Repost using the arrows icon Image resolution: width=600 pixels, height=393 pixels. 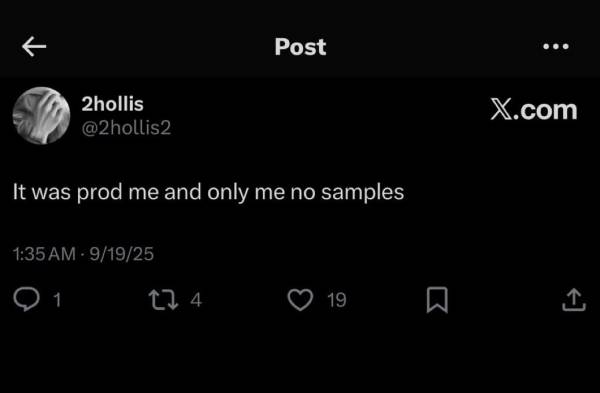click(163, 300)
